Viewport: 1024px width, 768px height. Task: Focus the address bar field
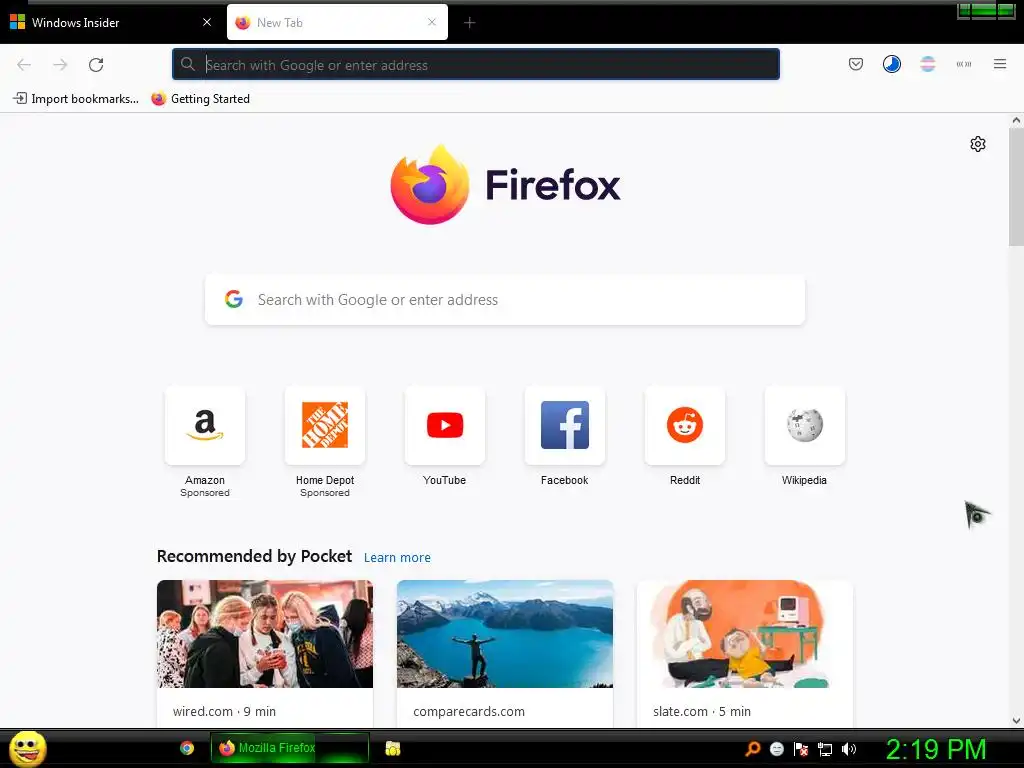(x=475, y=64)
